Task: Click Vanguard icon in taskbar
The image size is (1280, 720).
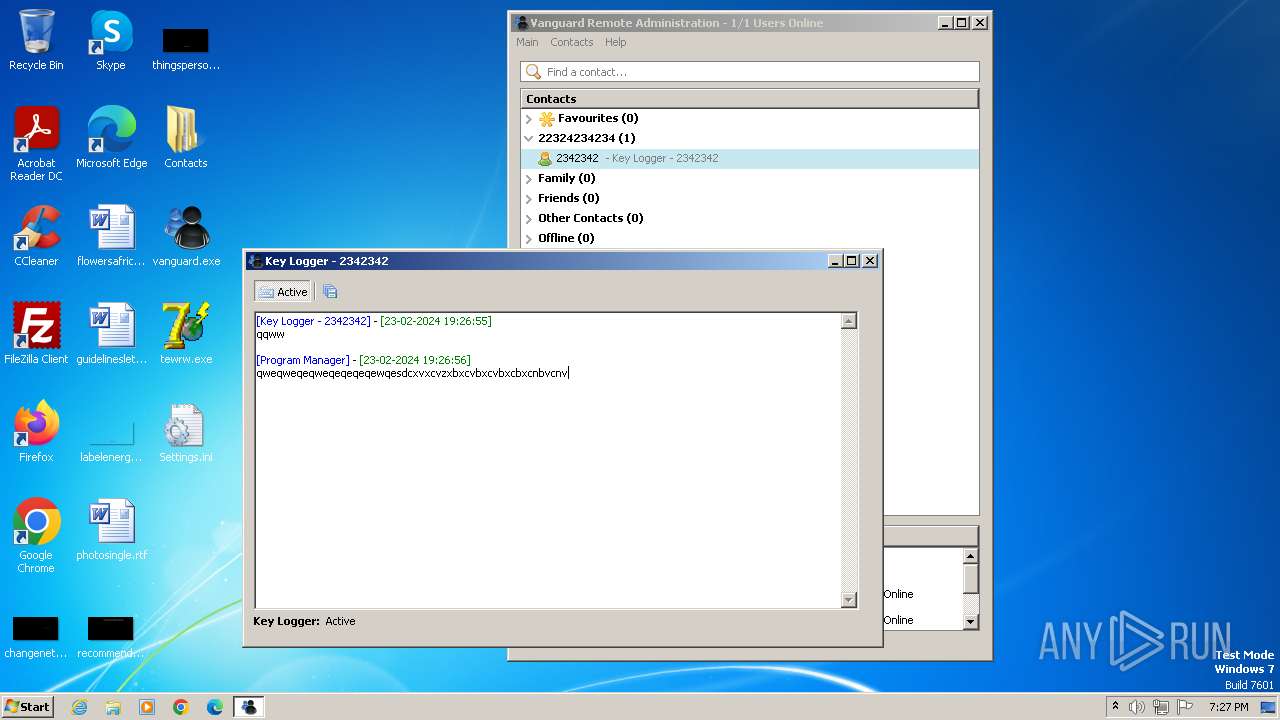Action: [x=249, y=707]
